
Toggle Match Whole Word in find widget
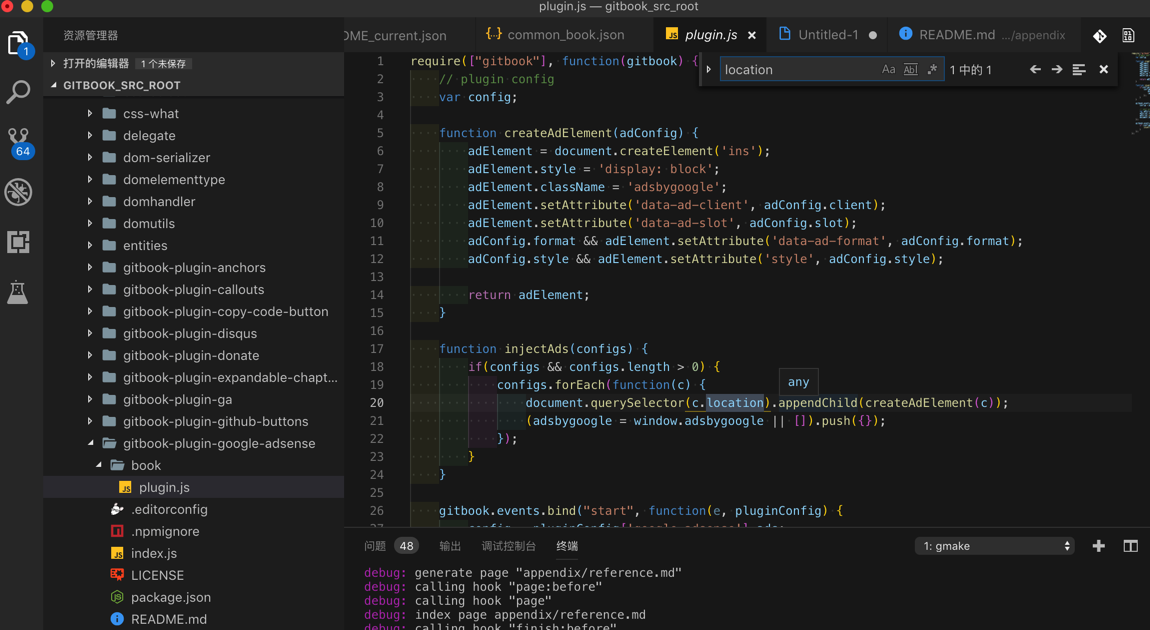910,70
